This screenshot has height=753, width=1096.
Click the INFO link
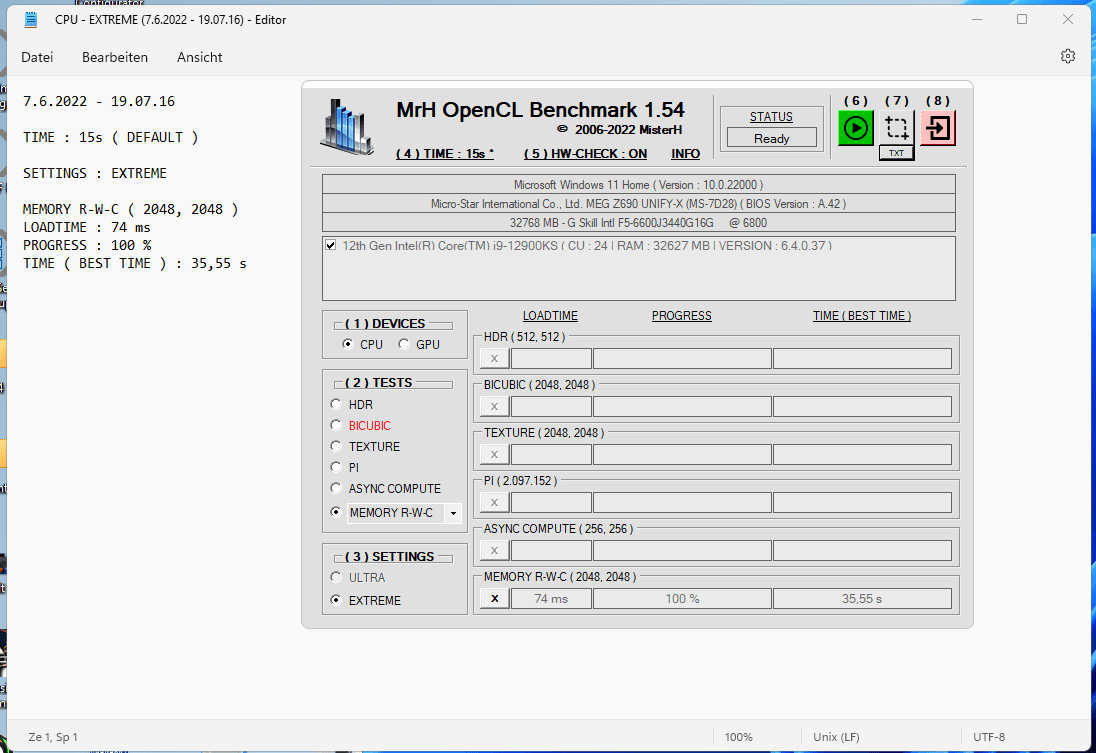685,154
